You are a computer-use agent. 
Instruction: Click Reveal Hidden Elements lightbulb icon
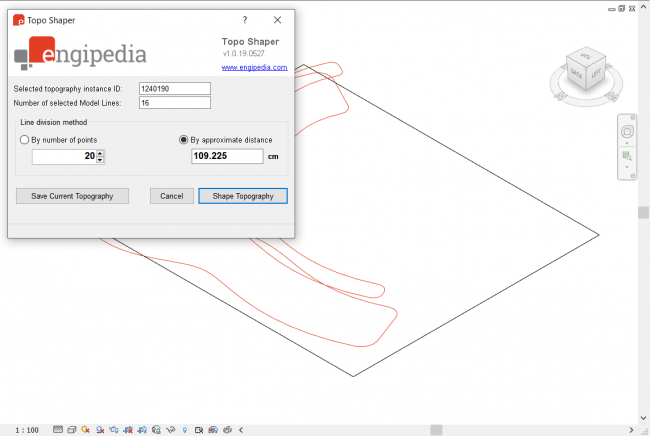click(184, 429)
